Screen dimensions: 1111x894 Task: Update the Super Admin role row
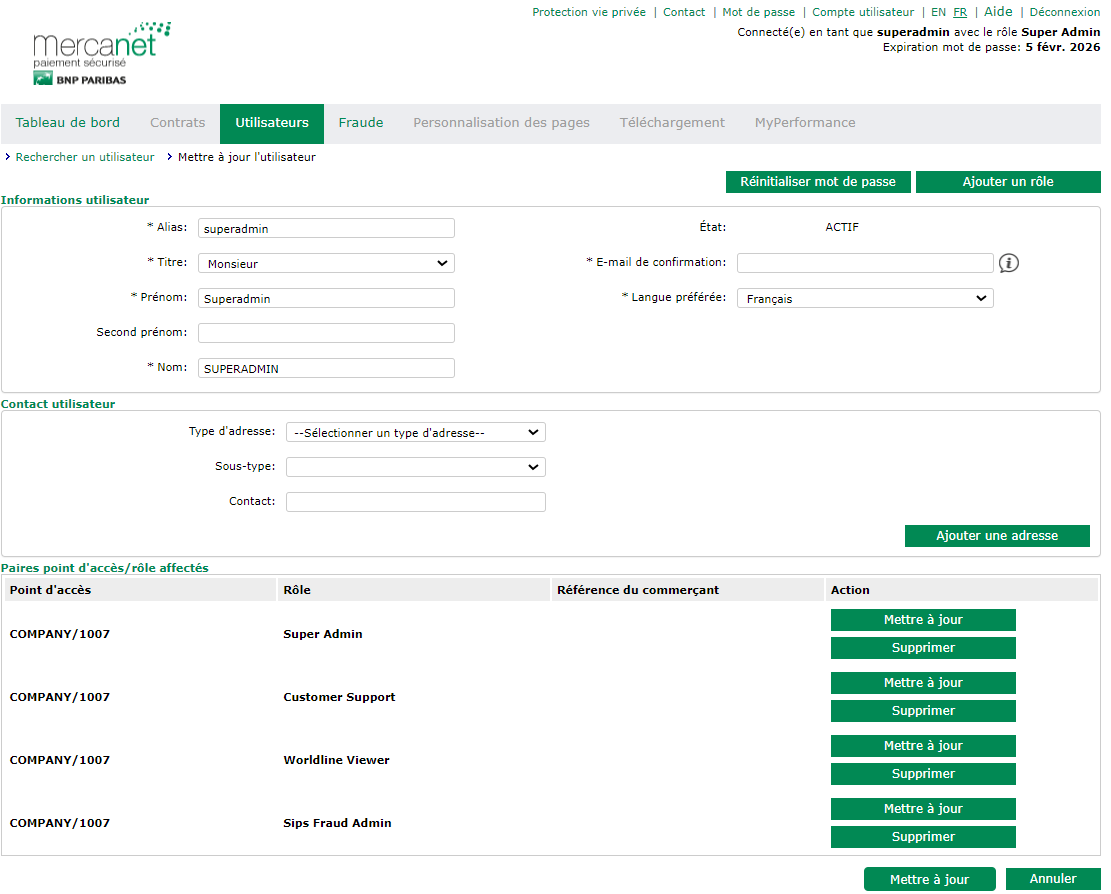tap(923, 620)
